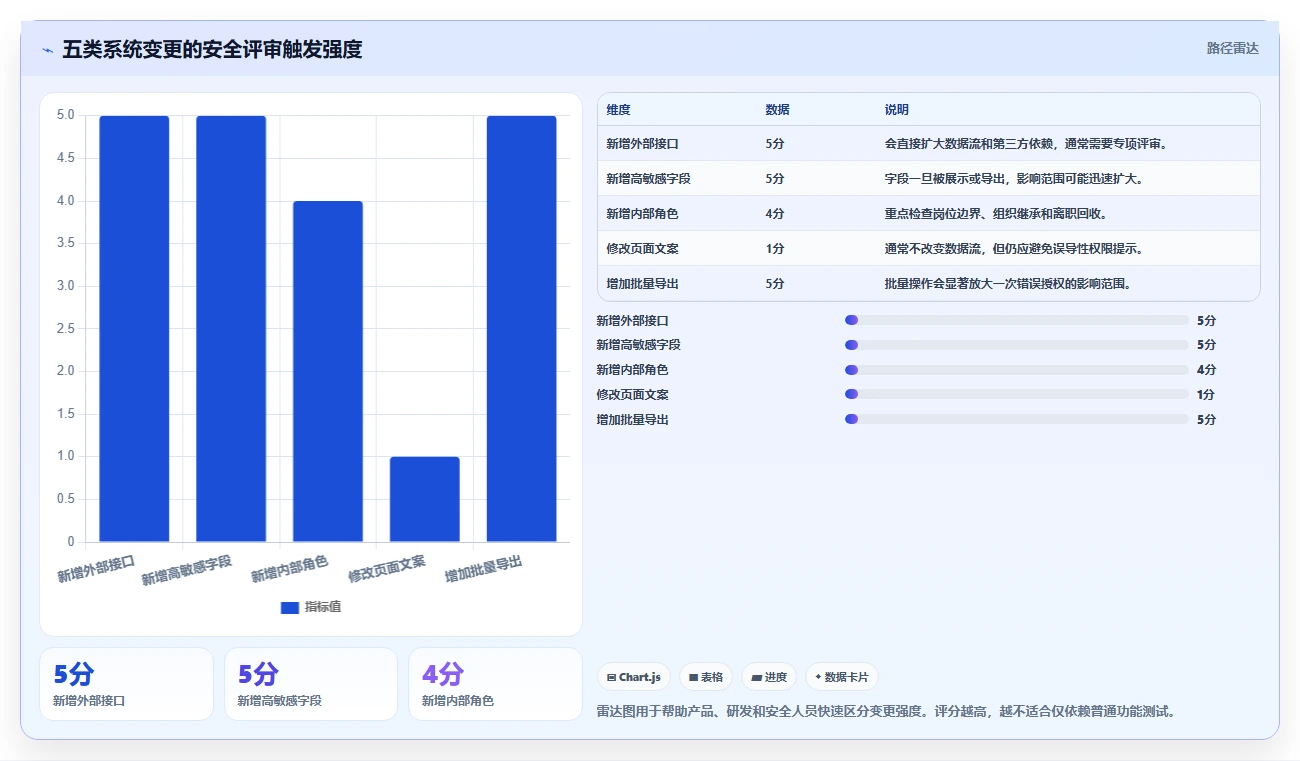Click the lightning icon beside the dashboard title
This screenshot has height=761, width=1300.
(x=48, y=49)
